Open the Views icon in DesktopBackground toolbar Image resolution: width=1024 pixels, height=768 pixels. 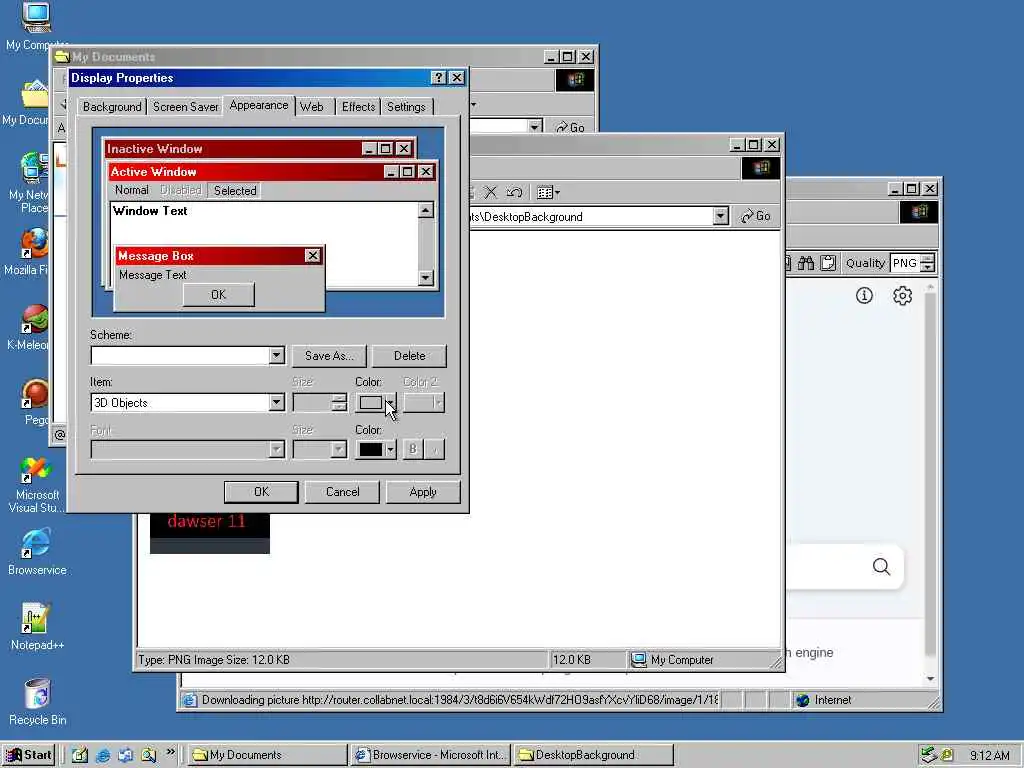click(x=547, y=192)
